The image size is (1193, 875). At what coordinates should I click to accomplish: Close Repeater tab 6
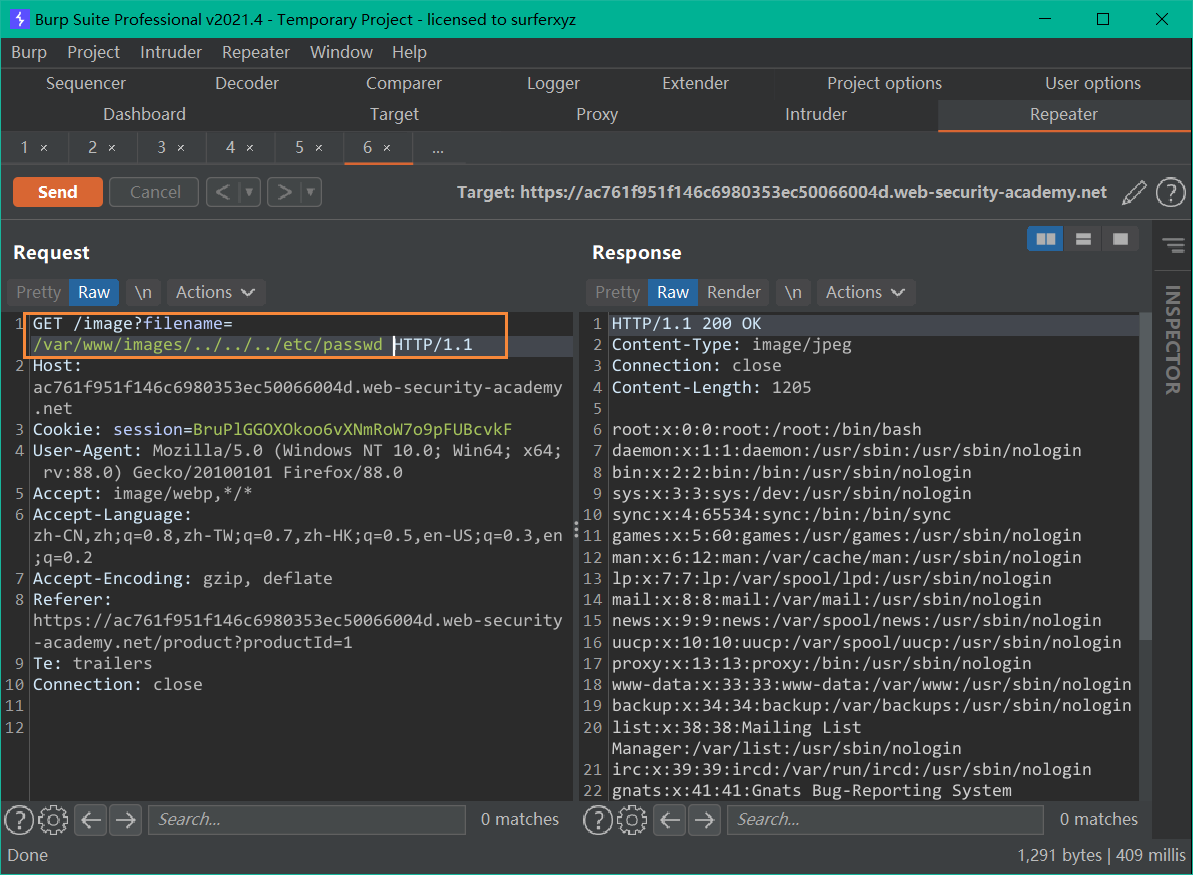click(387, 148)
